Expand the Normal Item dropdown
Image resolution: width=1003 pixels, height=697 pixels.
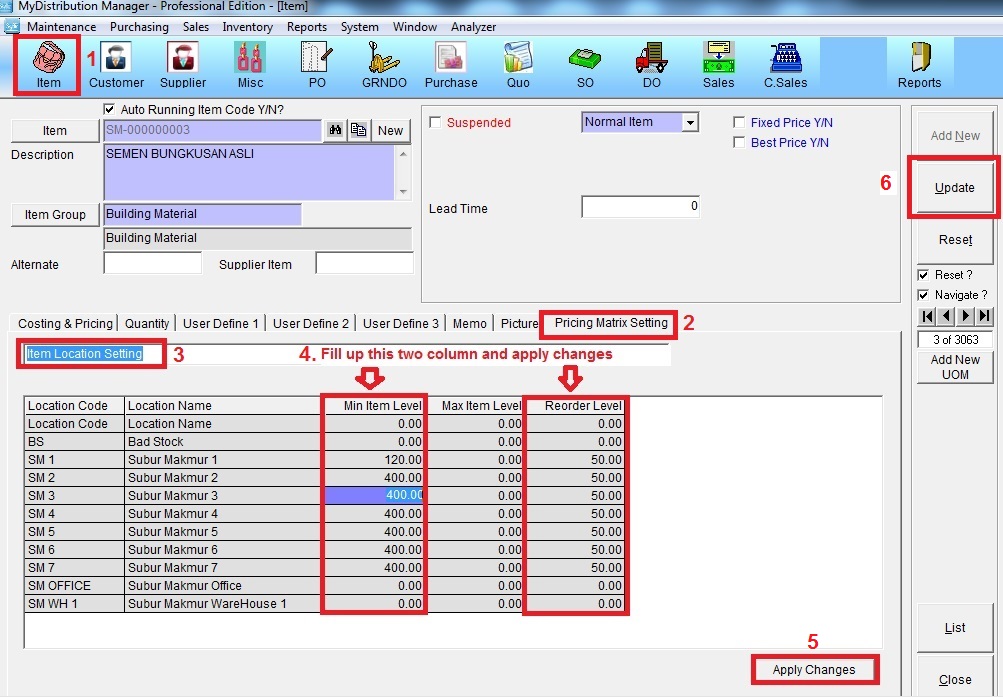(x=690, y=122)
